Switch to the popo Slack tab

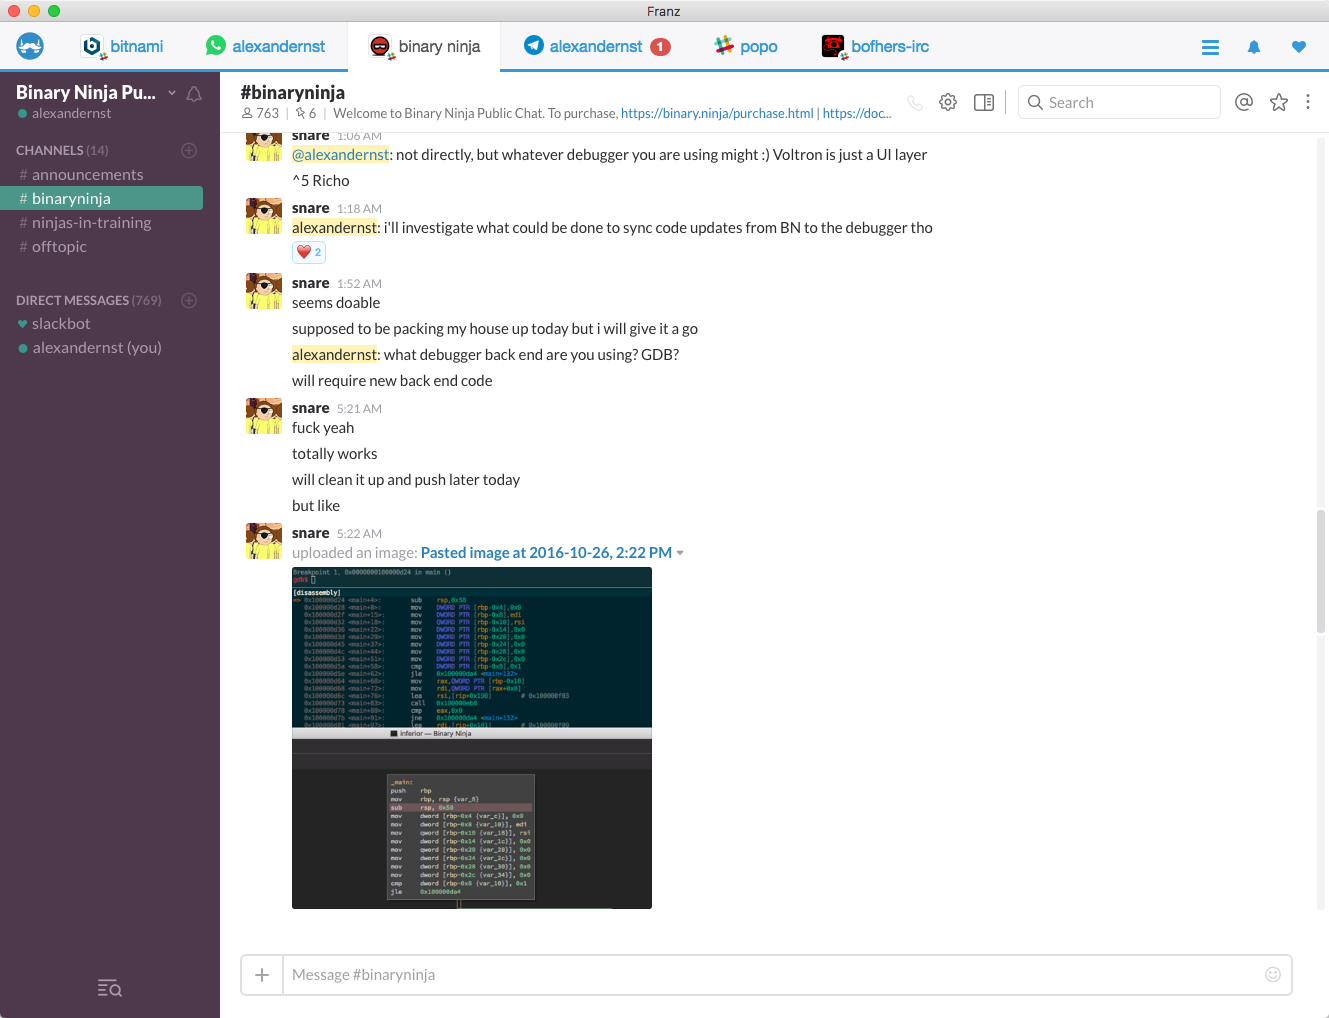(745, 46)
